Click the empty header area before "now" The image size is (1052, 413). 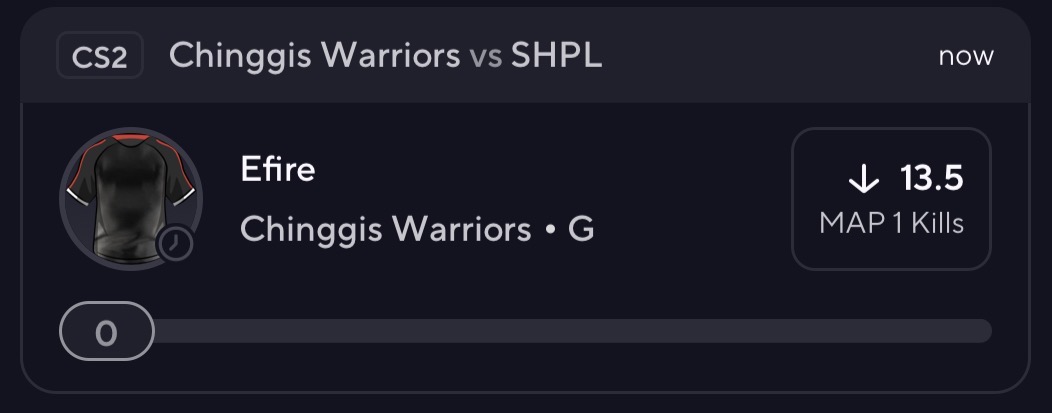click(x=770, y=57)
